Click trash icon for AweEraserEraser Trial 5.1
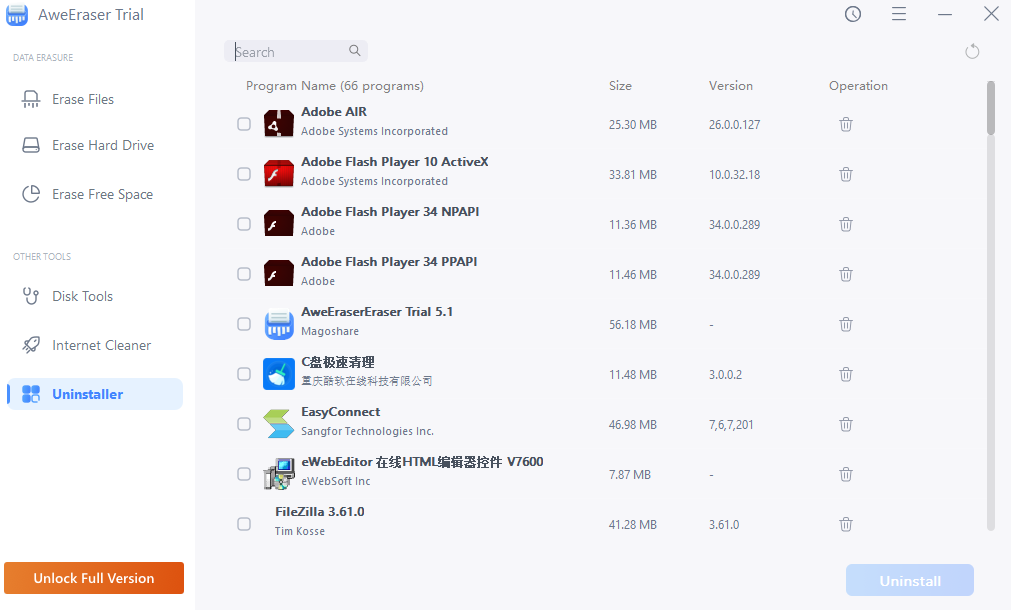The width and height of the screenshot is (1011, 610). coord(846,324)
